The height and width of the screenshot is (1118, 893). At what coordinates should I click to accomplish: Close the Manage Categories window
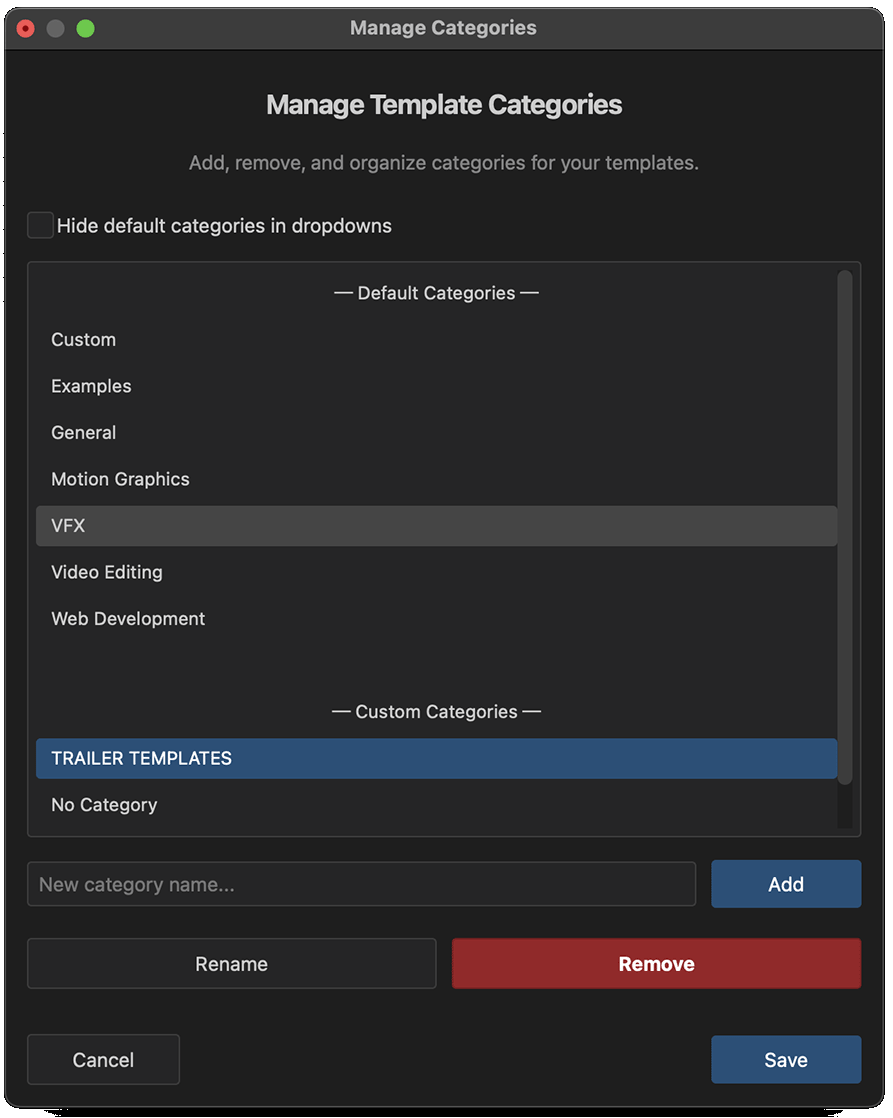pyautogui.click(x=26, y=29)
